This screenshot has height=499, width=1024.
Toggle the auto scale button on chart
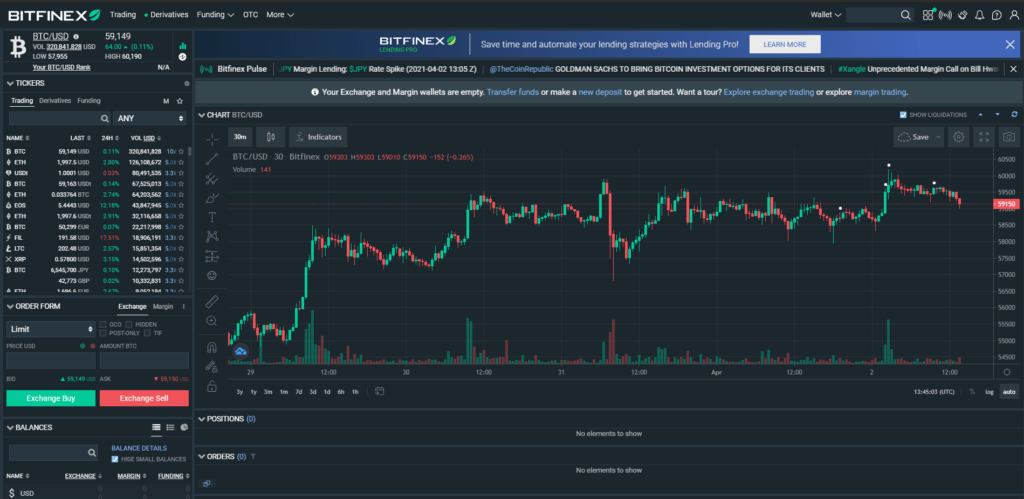coord(1009,391)
